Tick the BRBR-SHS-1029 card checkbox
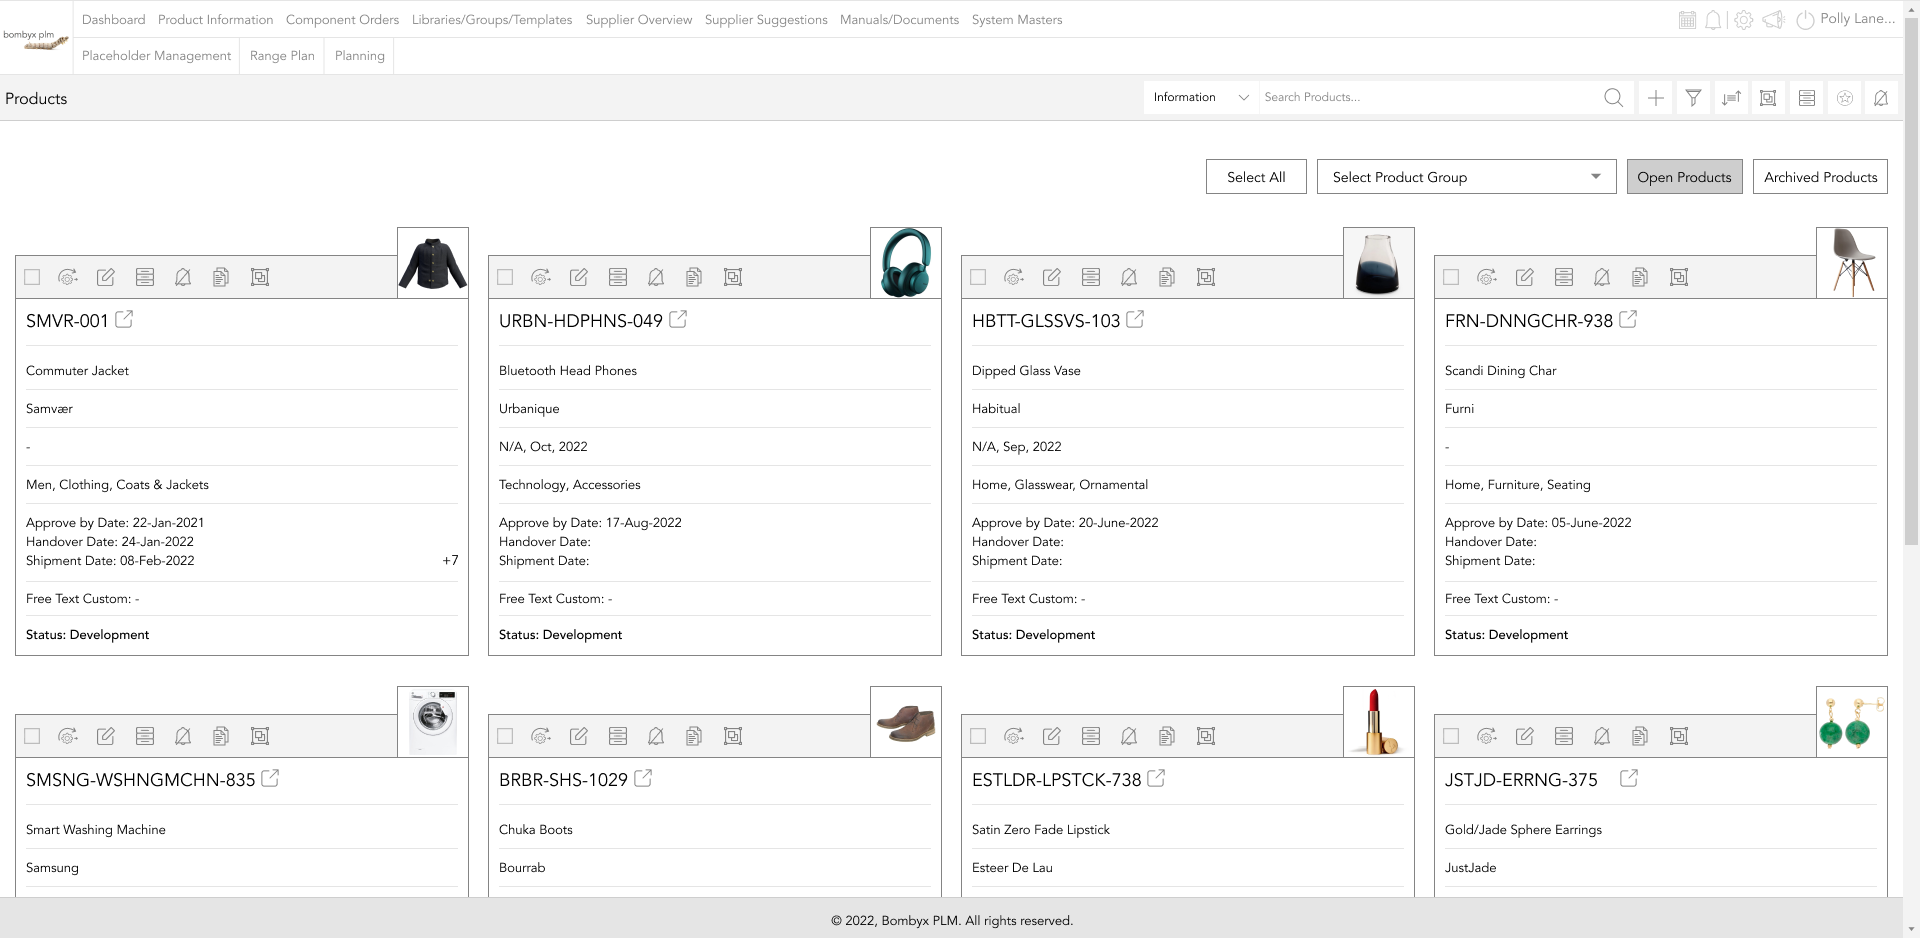1920x938 pixels. pos(505,736)
